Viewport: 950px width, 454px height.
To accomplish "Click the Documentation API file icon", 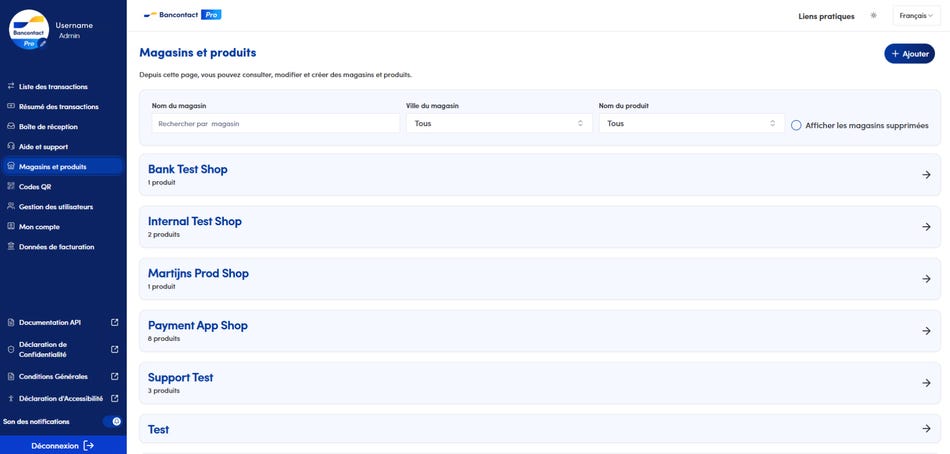I will pos(10,322).
